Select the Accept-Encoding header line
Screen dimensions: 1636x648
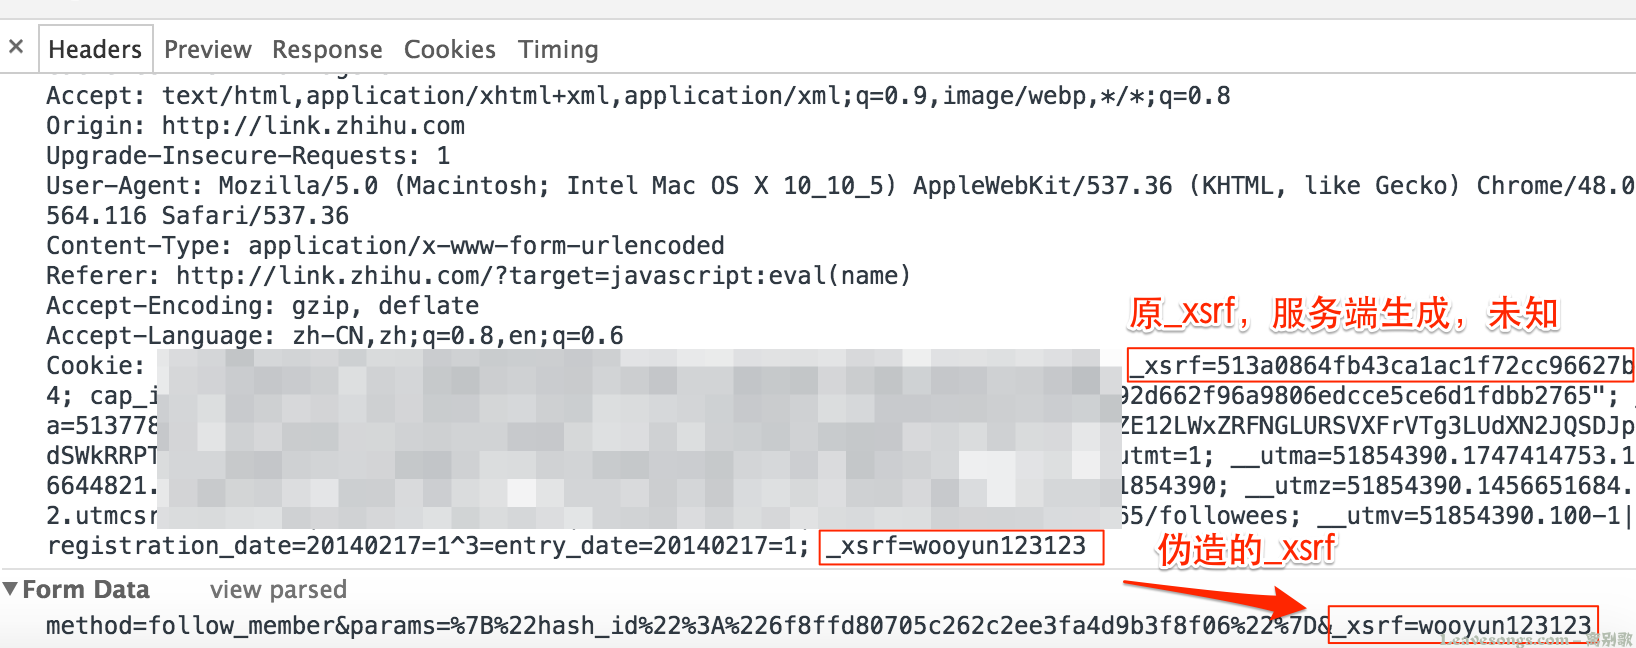click(263, 306)
